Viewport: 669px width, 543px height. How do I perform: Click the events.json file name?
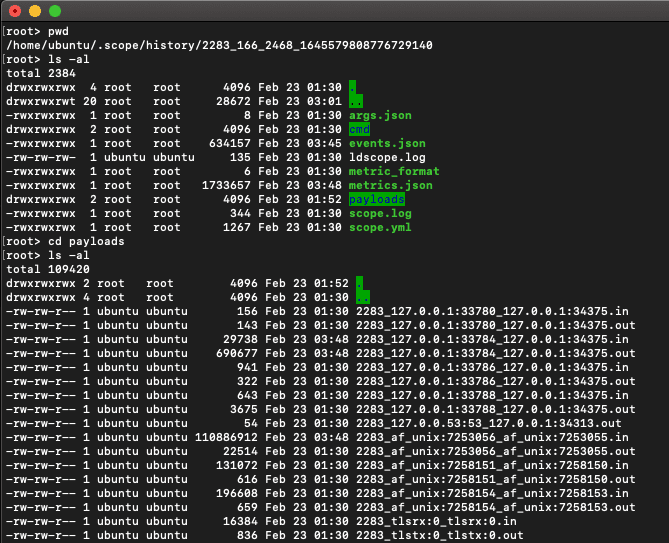[x=386, y=144]
